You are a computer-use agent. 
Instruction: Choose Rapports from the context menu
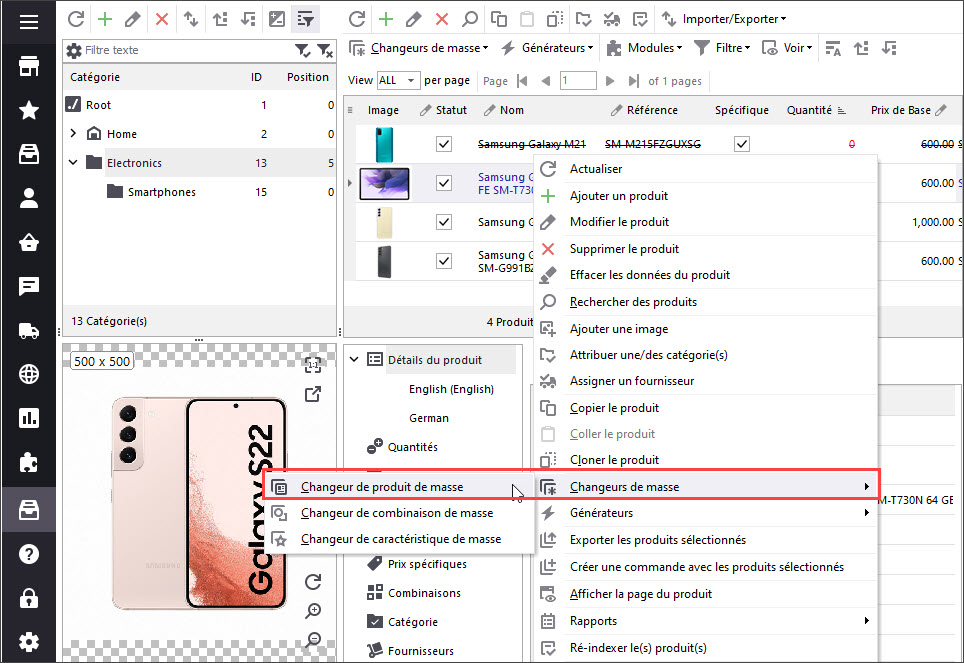(x=706, y=621)
